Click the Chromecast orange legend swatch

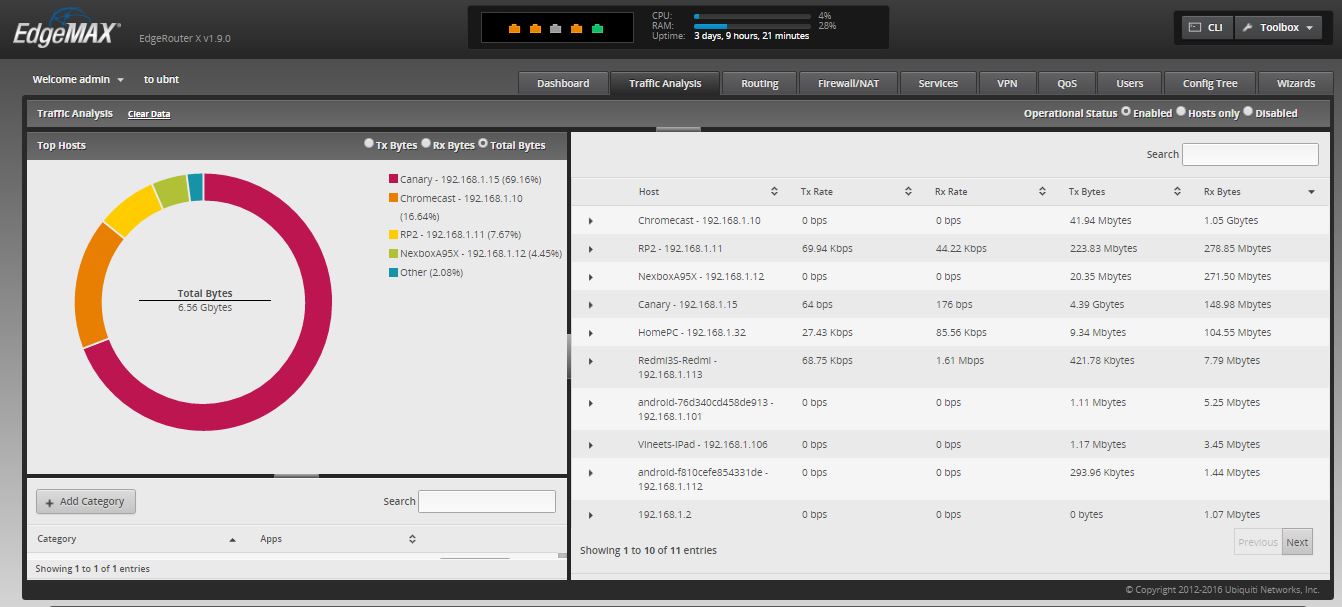(393, 198)
